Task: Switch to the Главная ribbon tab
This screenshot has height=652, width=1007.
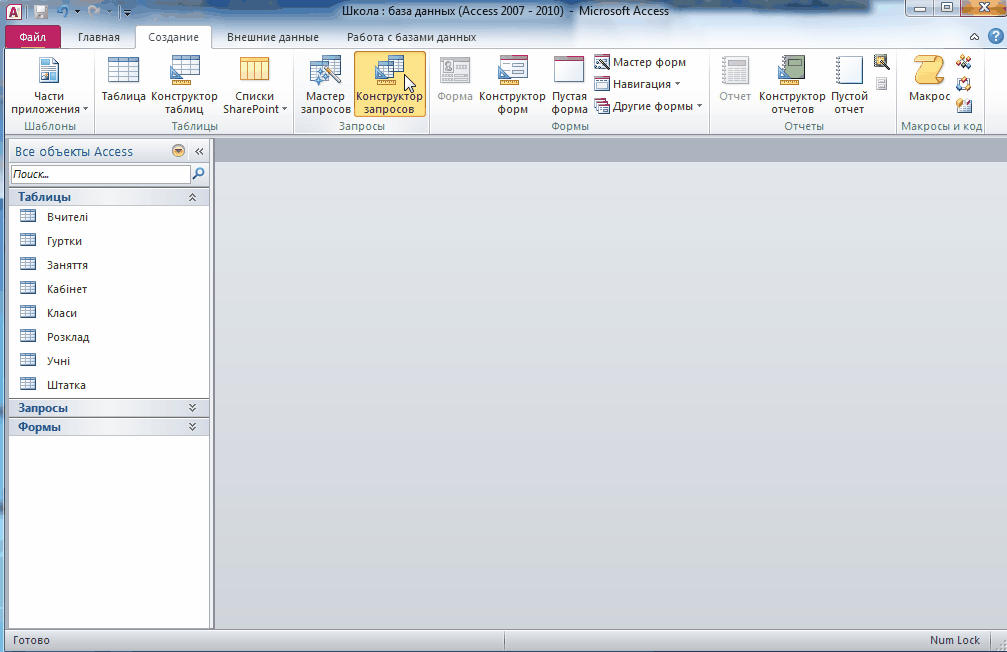Action: [x=99, y=37]
